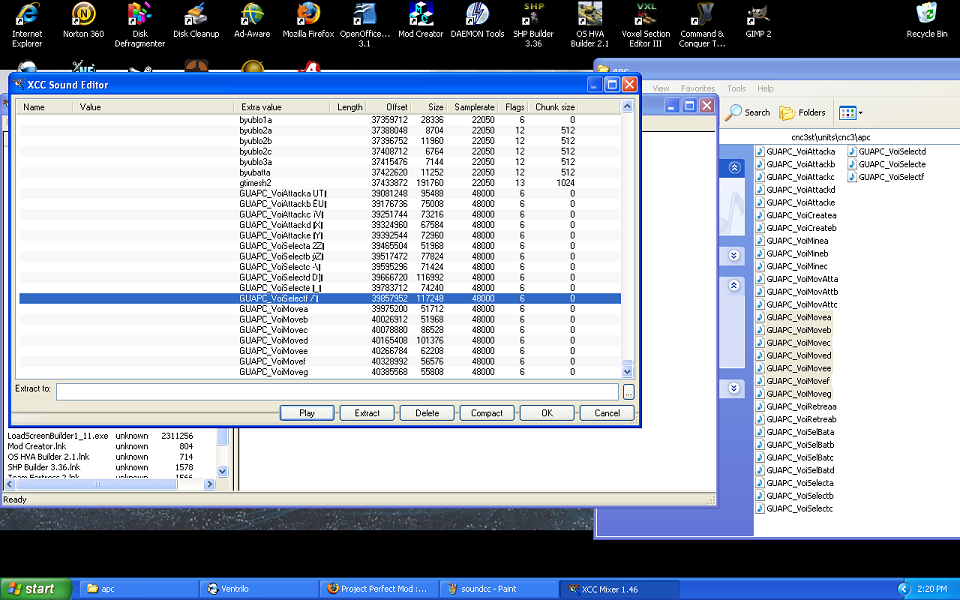Click the Recycle Bin icon
This screenshot has width=960, height=600.
(x=926, y=16)
